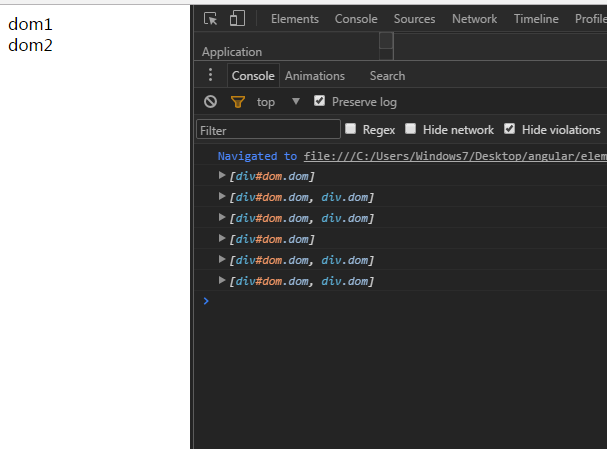Toggle the Preserve log checkbox
This screenshot has height=449, width=607.
320,101
